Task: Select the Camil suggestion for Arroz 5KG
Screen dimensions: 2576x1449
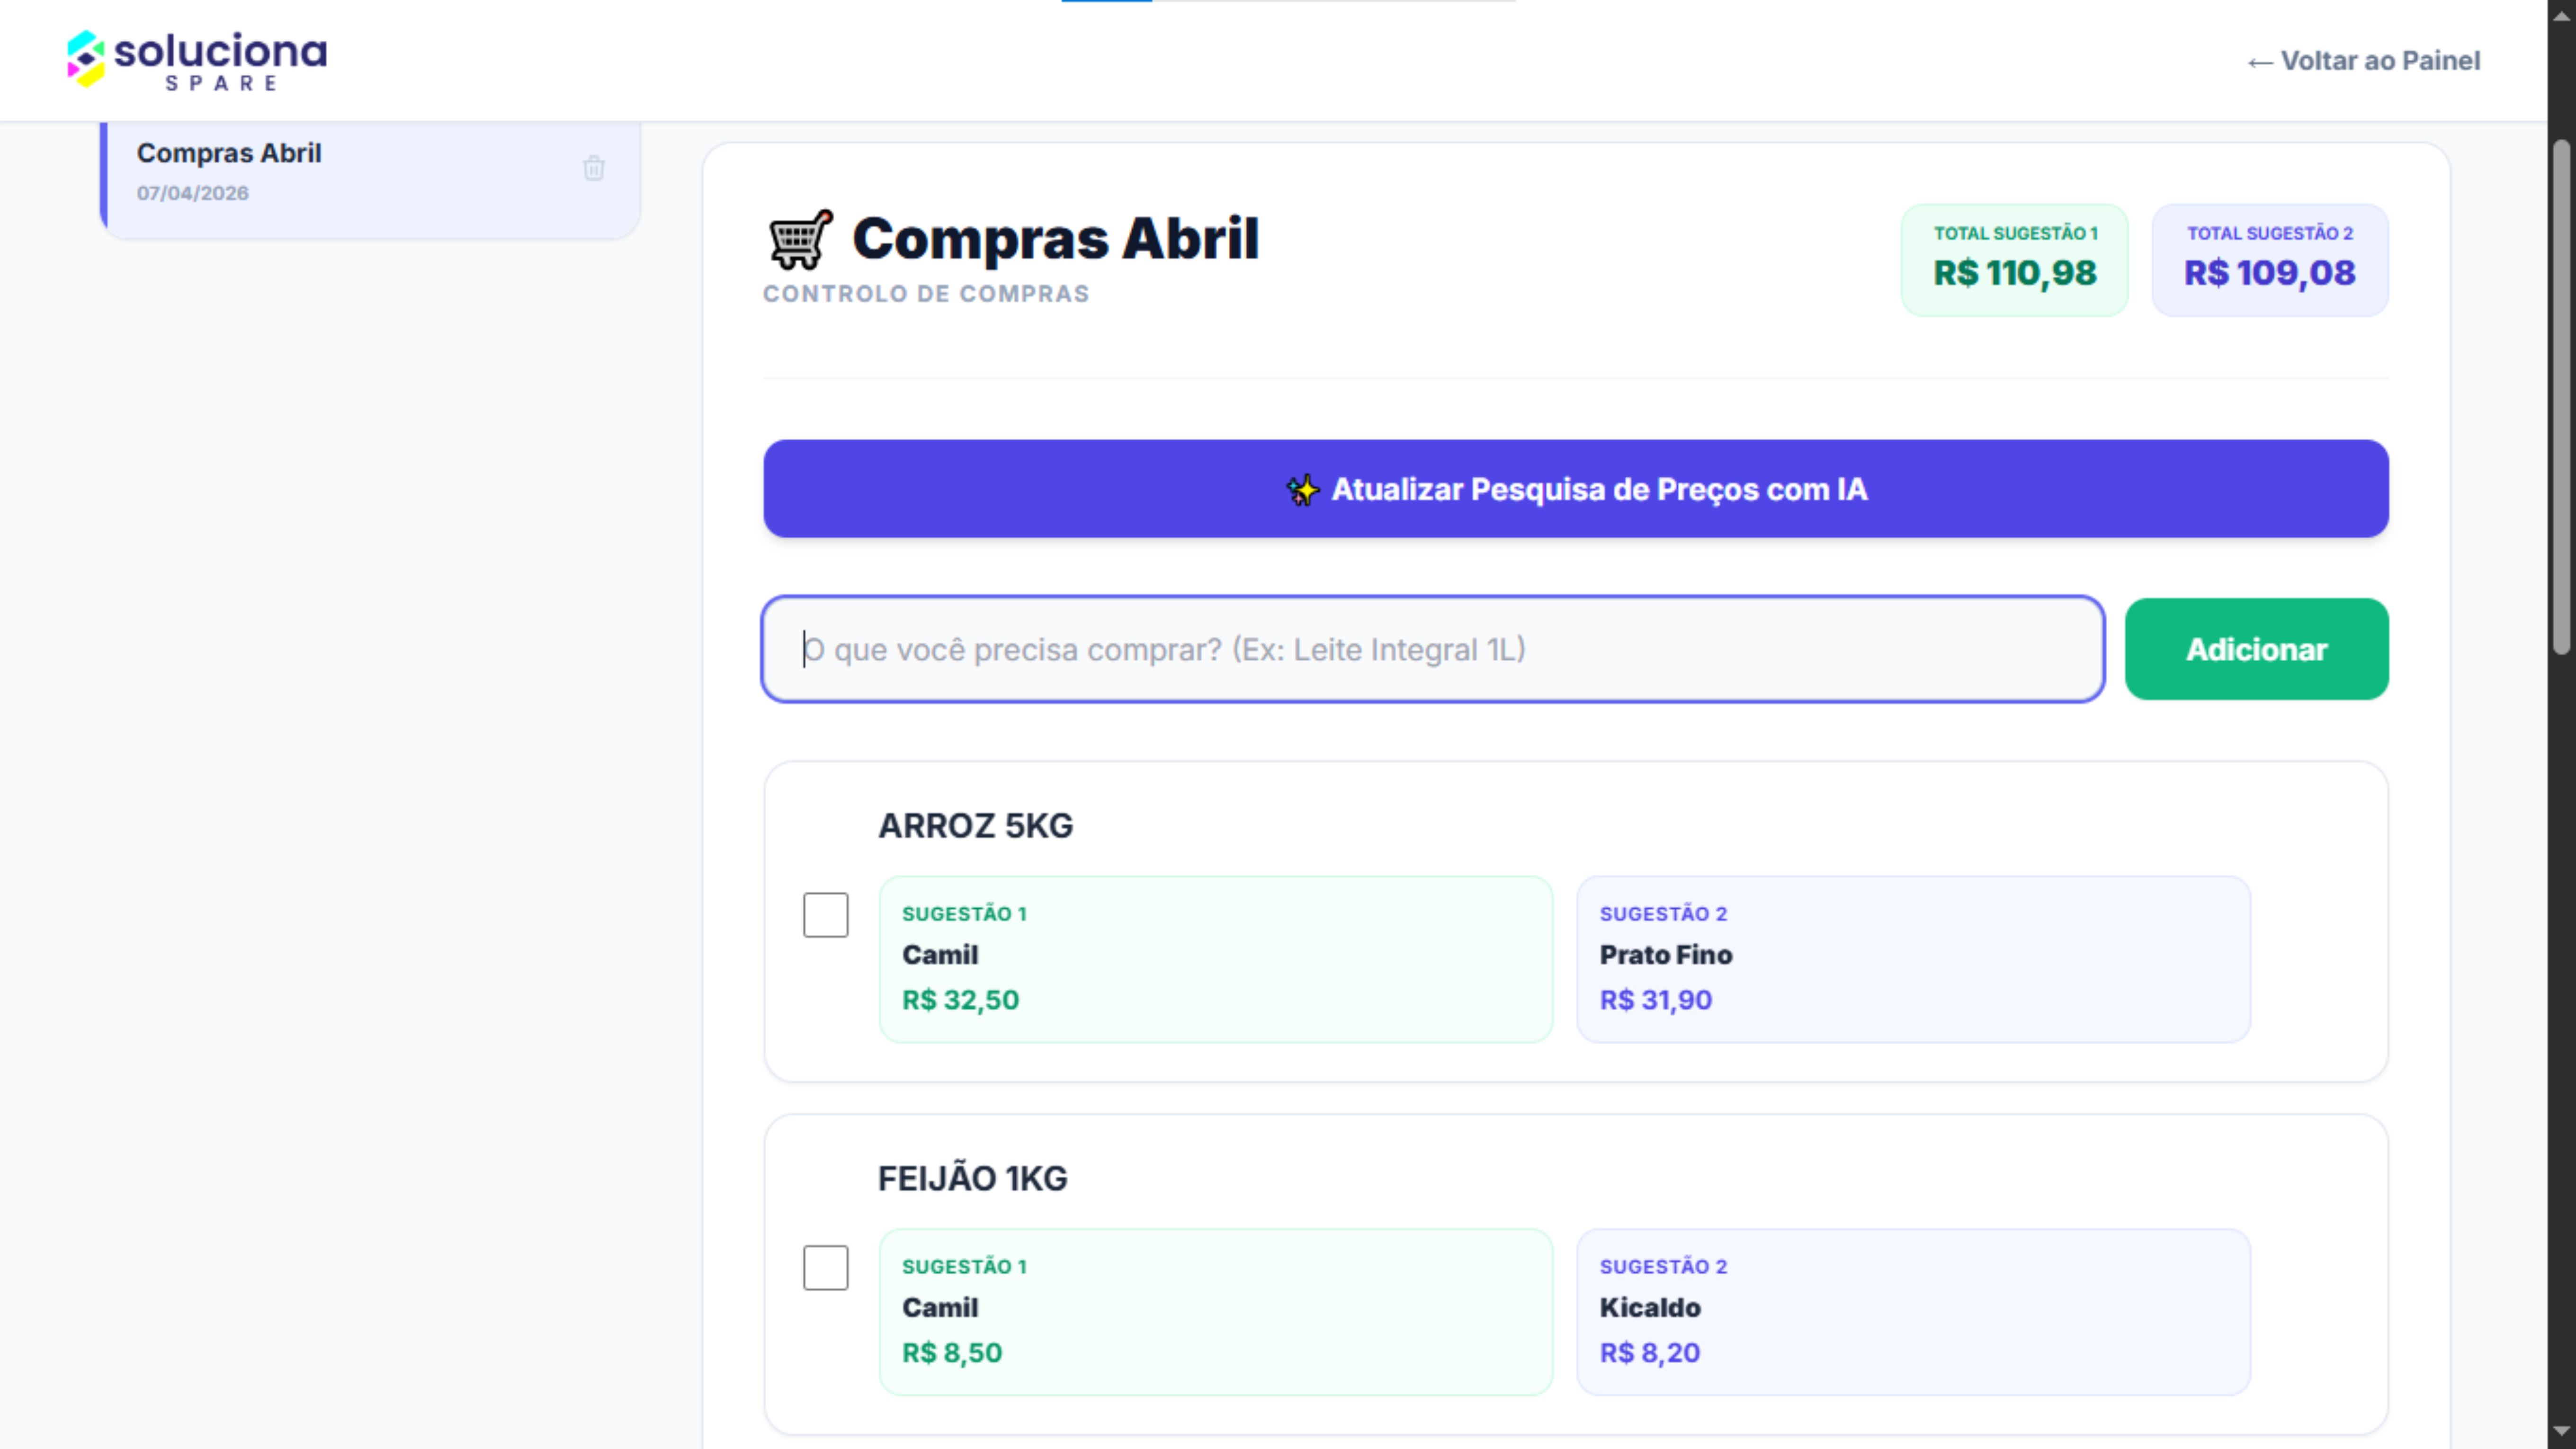Action: (1215, 959)
